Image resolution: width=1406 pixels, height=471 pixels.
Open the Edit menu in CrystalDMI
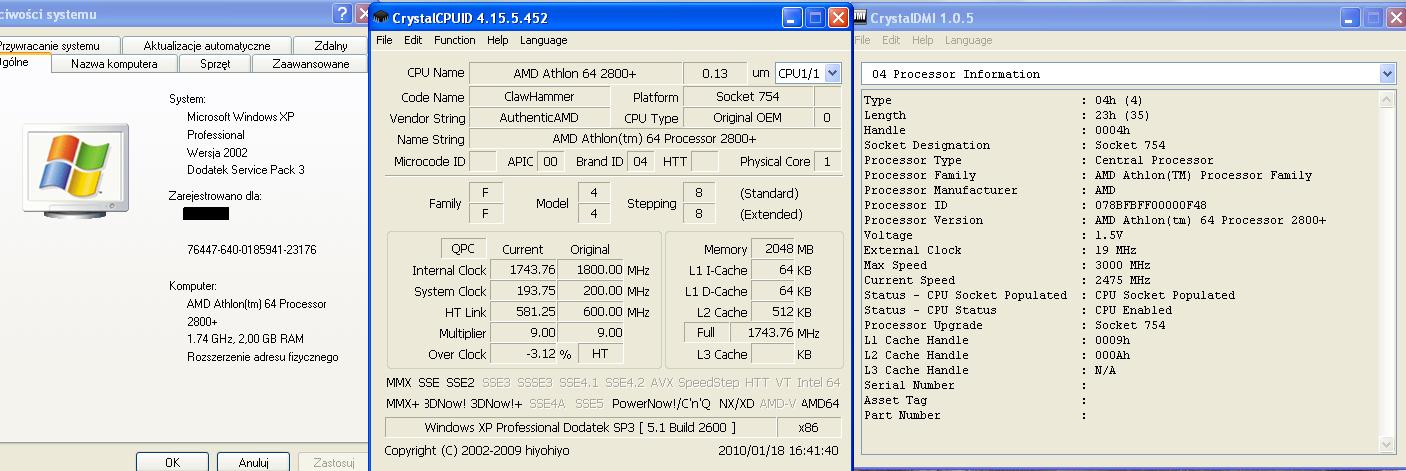(x=891, y=40)
